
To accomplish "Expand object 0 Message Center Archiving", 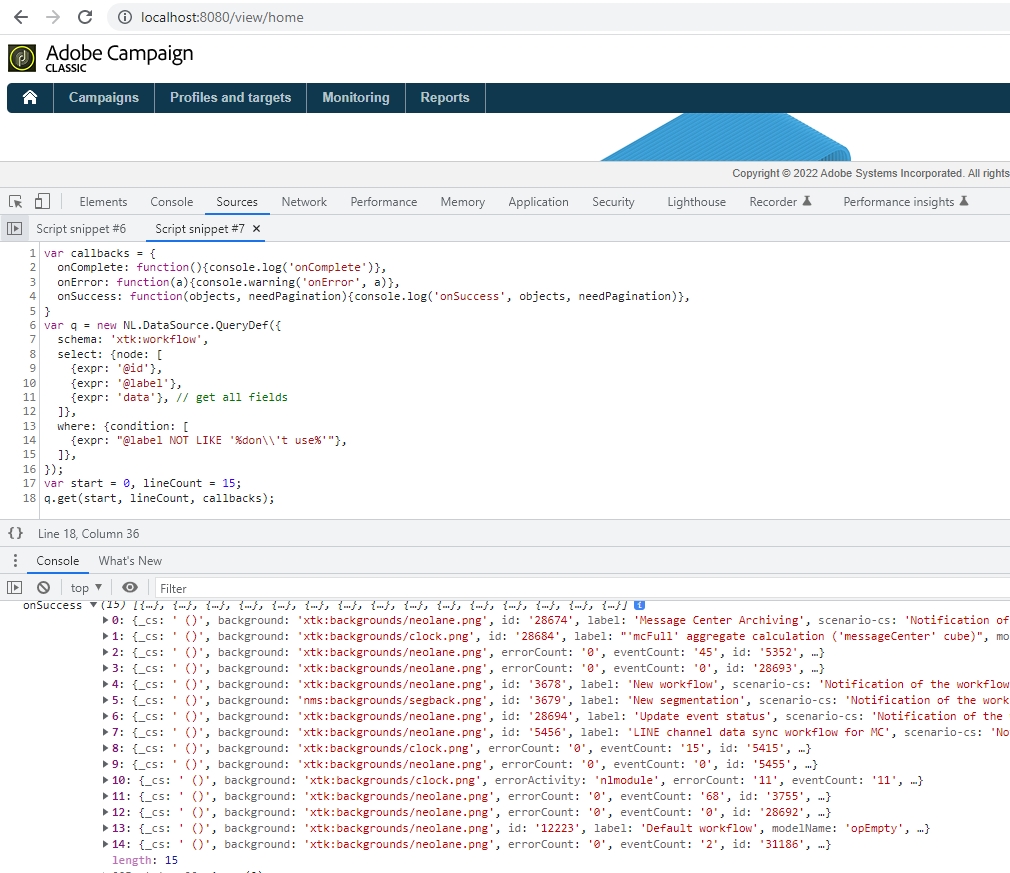I will coord(107,620).
